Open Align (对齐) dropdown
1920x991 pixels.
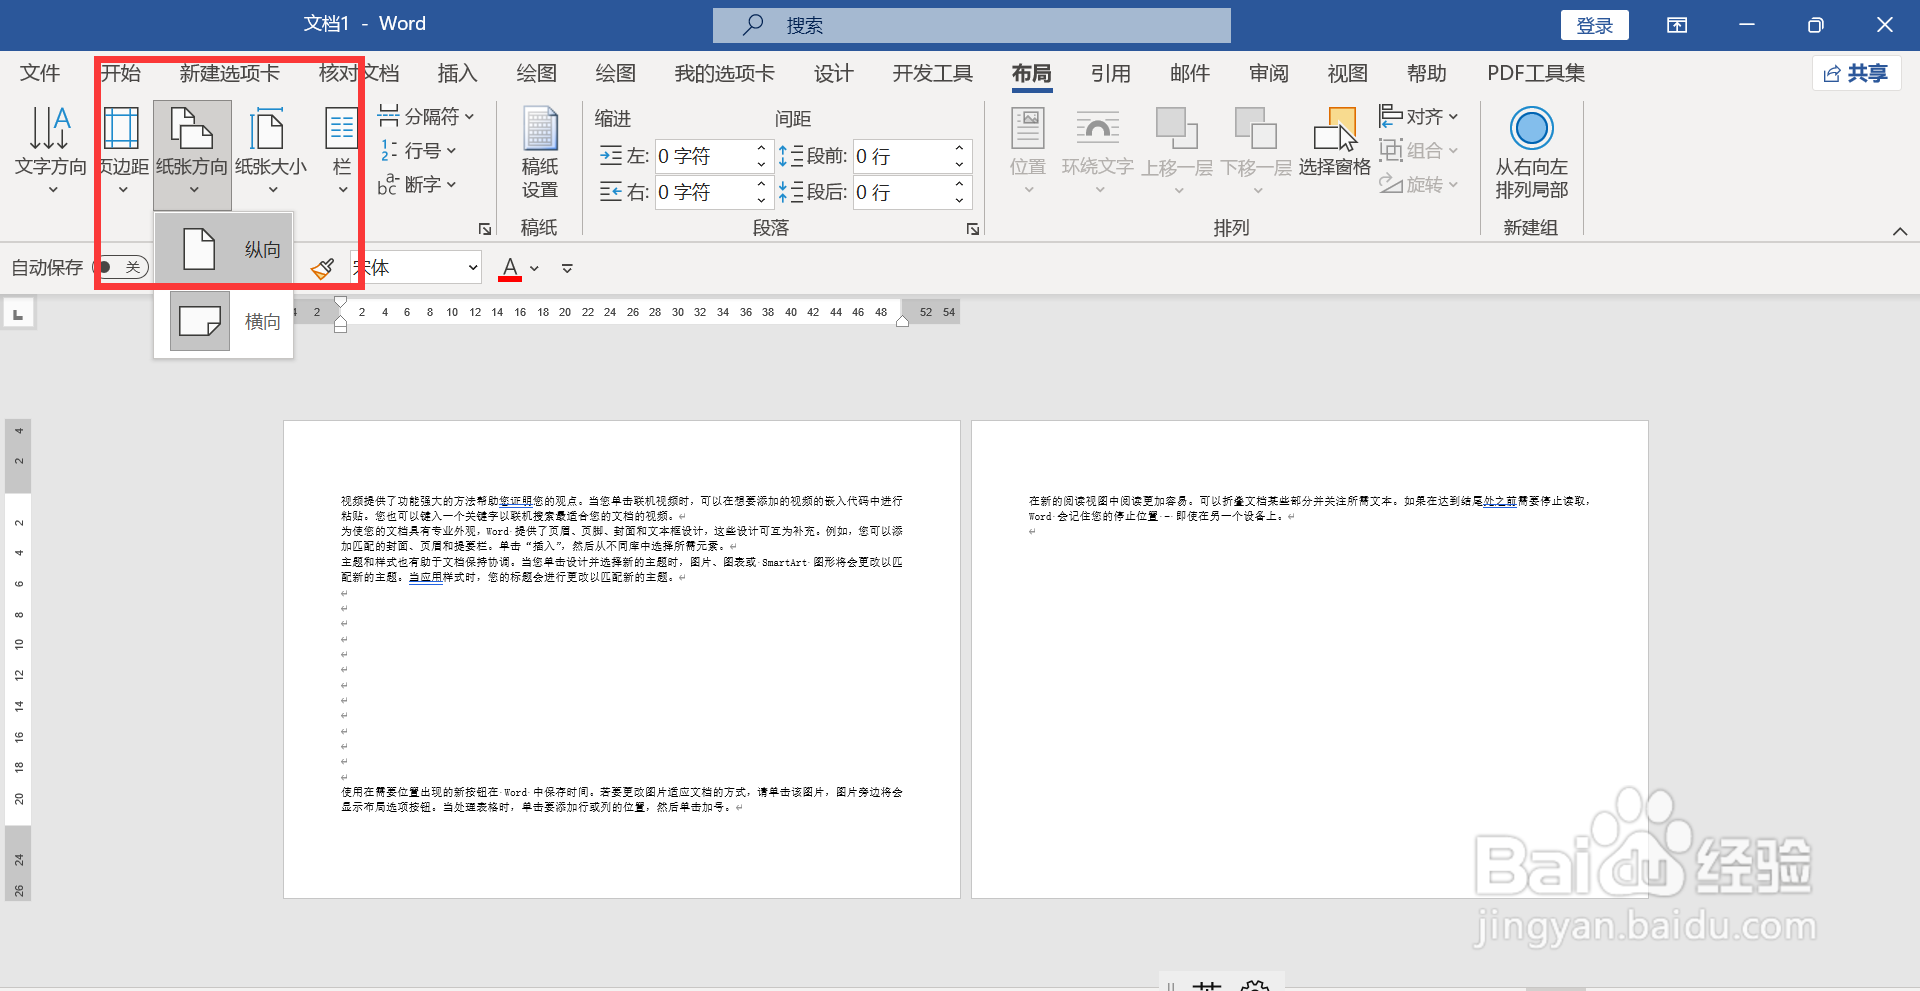click(1419, 116)
